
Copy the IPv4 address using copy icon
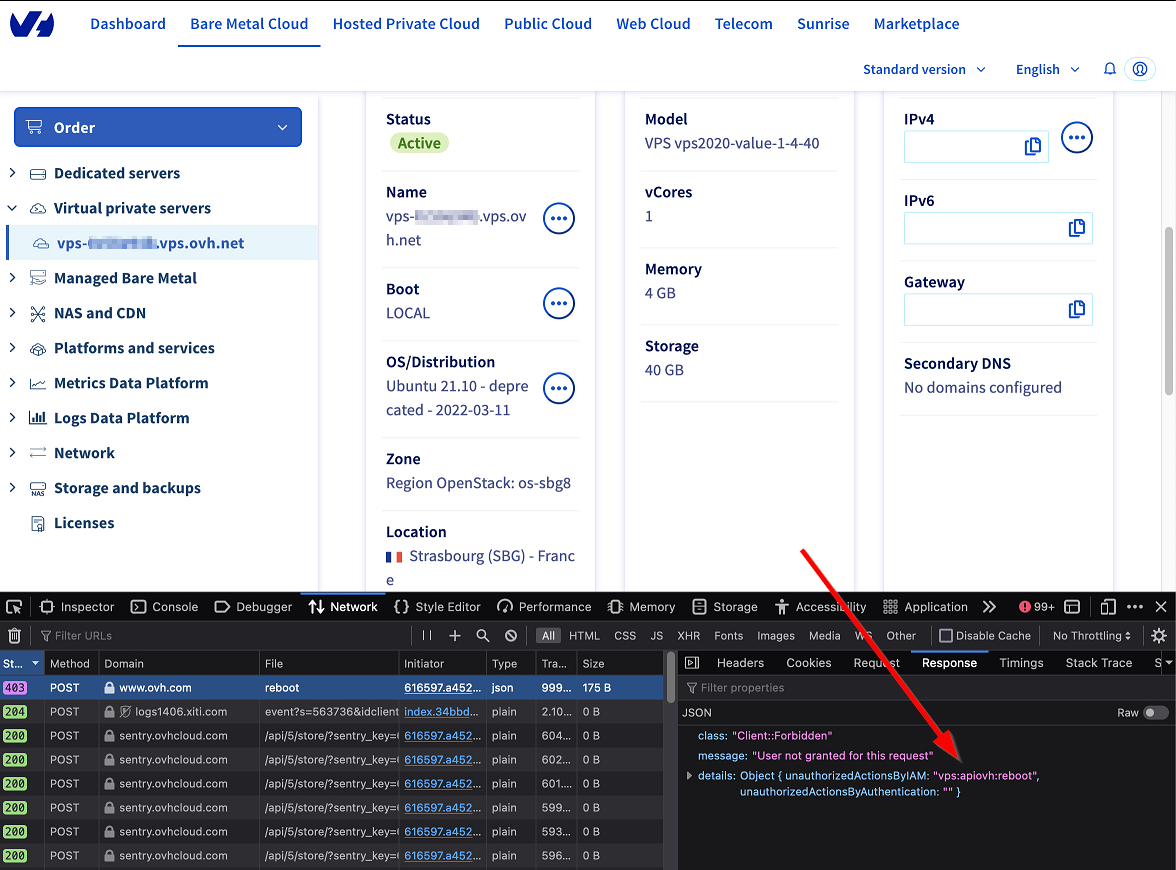(x=1033, y=146)
